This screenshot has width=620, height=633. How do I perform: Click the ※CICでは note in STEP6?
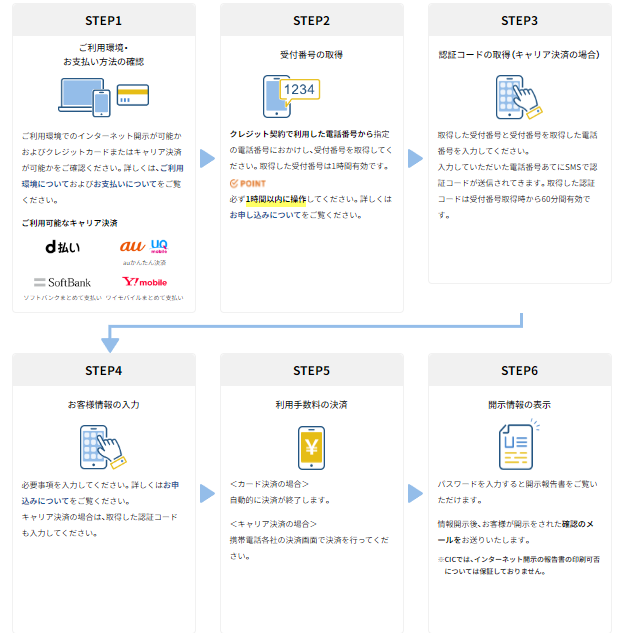coord(519,565)
